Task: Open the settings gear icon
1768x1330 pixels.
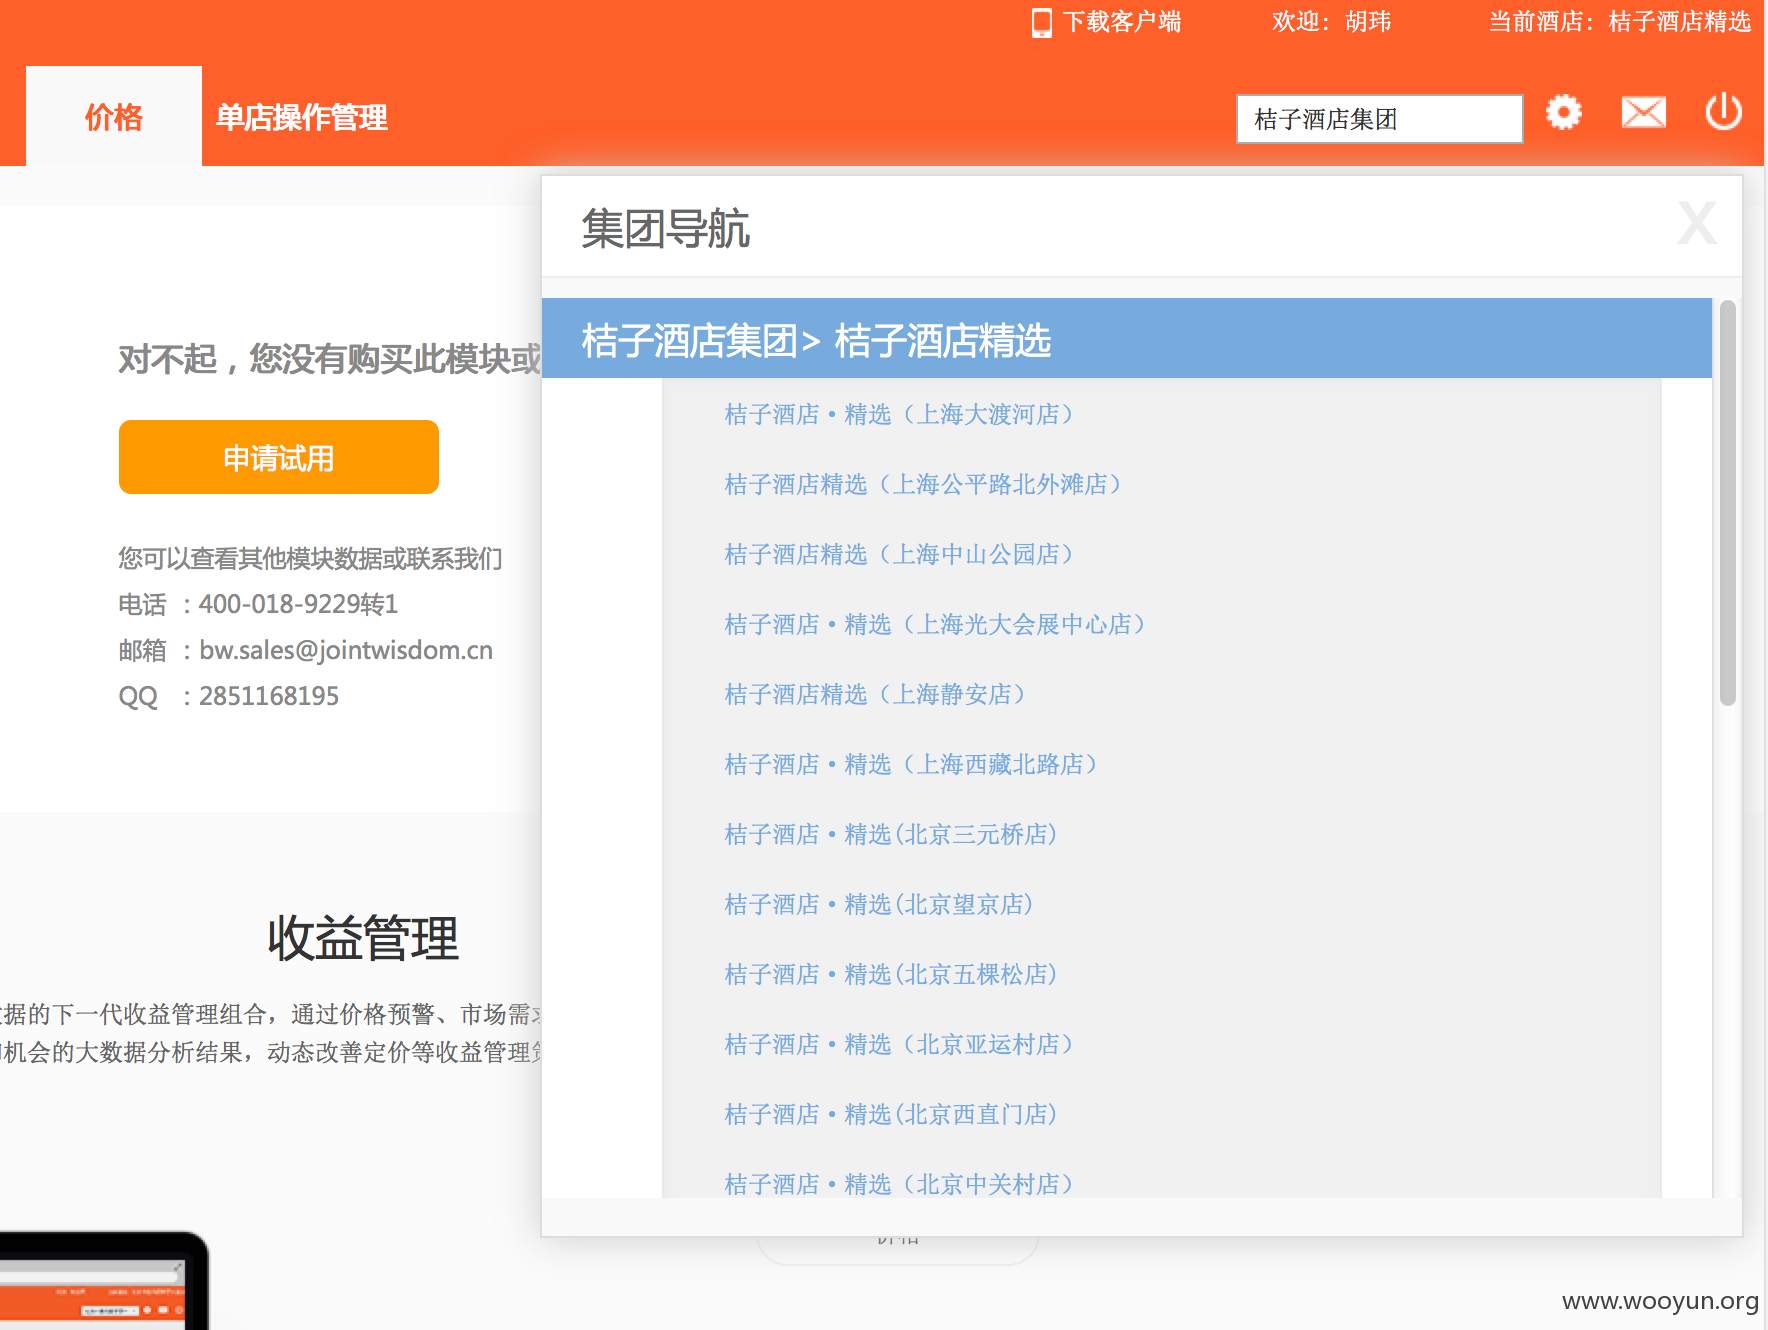Action: [1564, 112]
